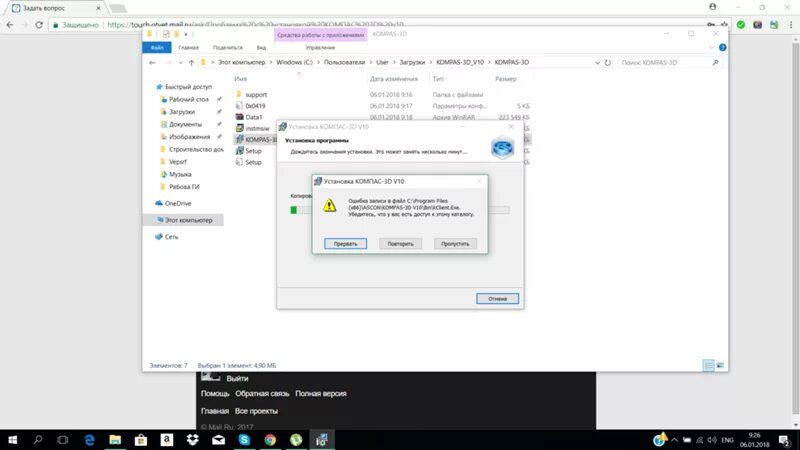
Task: Select Загрузки in navigation pane
Action: [182, 112]
